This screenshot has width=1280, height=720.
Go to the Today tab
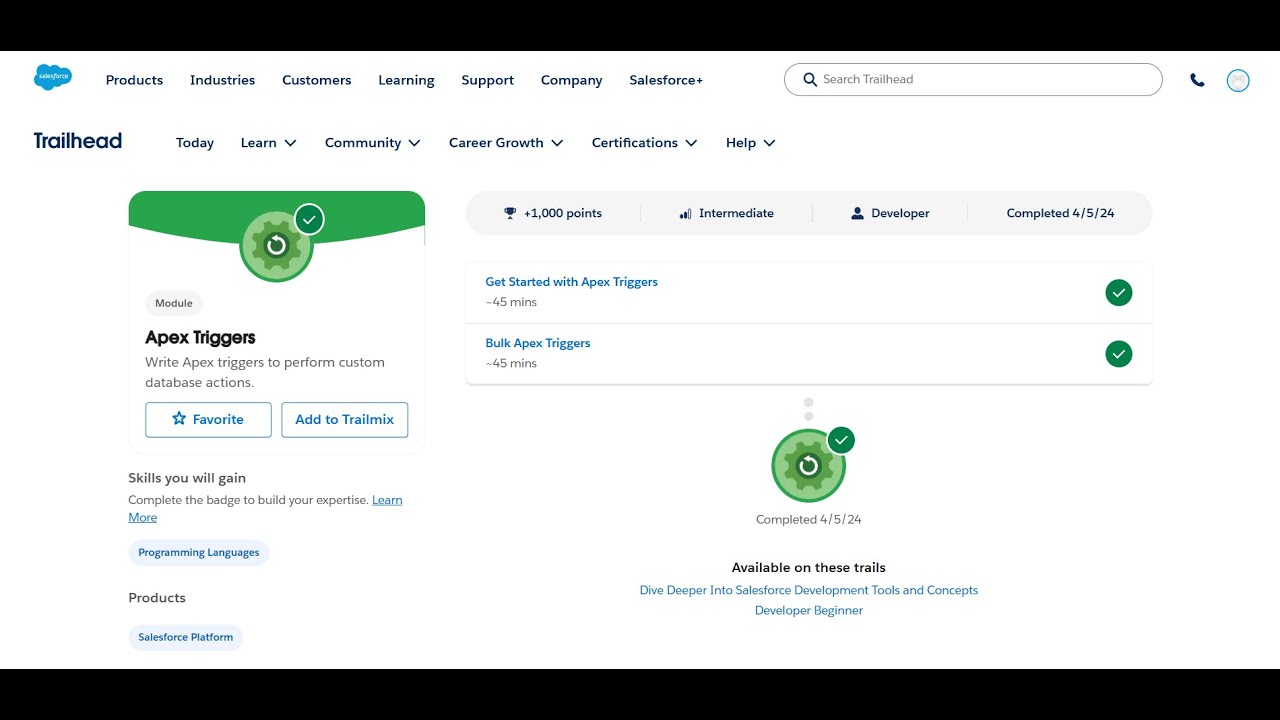[x=195, y=143]
